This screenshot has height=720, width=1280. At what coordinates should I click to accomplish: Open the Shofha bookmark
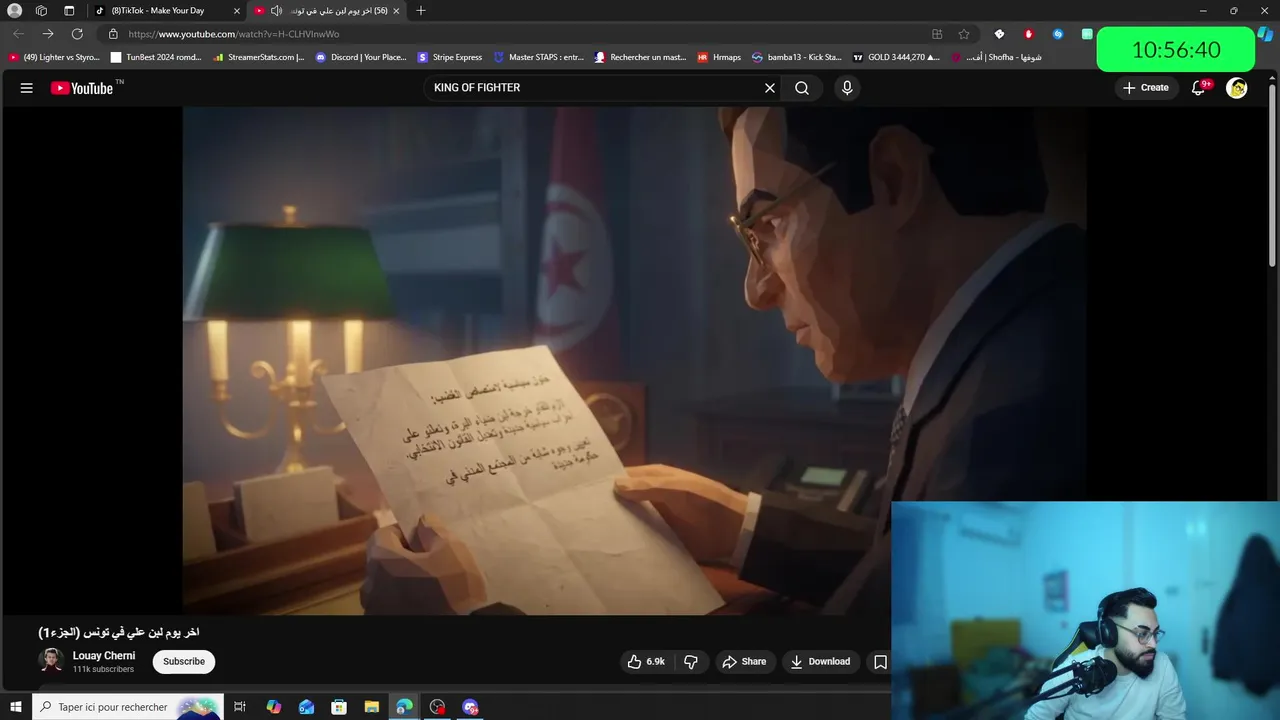click(997, 57)
